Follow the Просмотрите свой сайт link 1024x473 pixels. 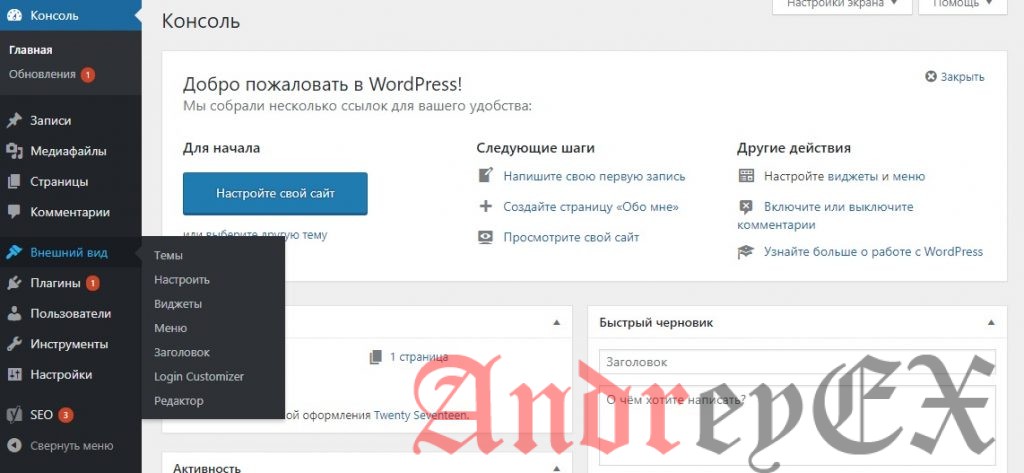(x=571, y=238)
